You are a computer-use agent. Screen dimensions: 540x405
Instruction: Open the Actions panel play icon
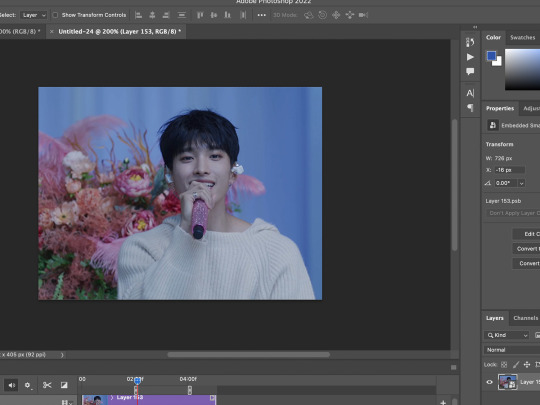[x=470, y=57]
